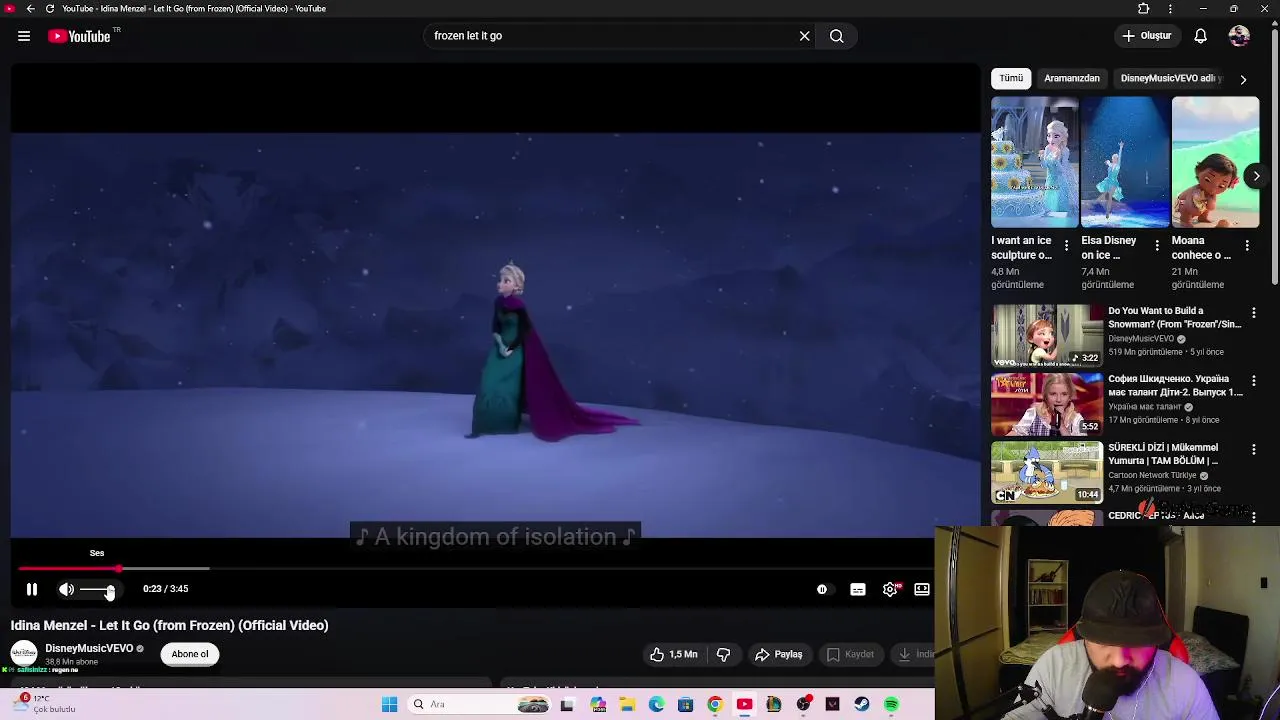The height and width of the screenshot is (720, 1280).
Task: Open 'Do You Want to Build a Snowman?' video
Action: [1047, 335]
